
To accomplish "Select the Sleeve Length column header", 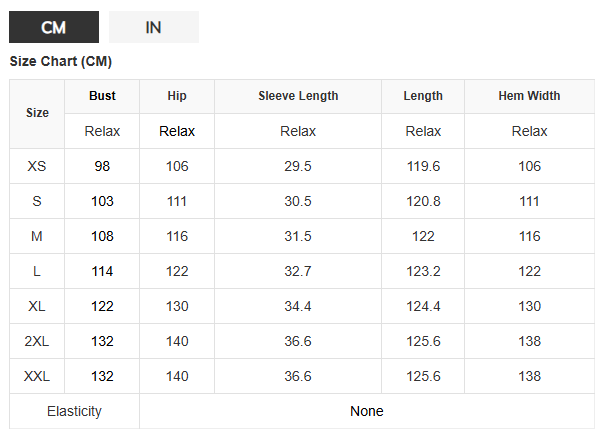I will [x=298, y=96].
